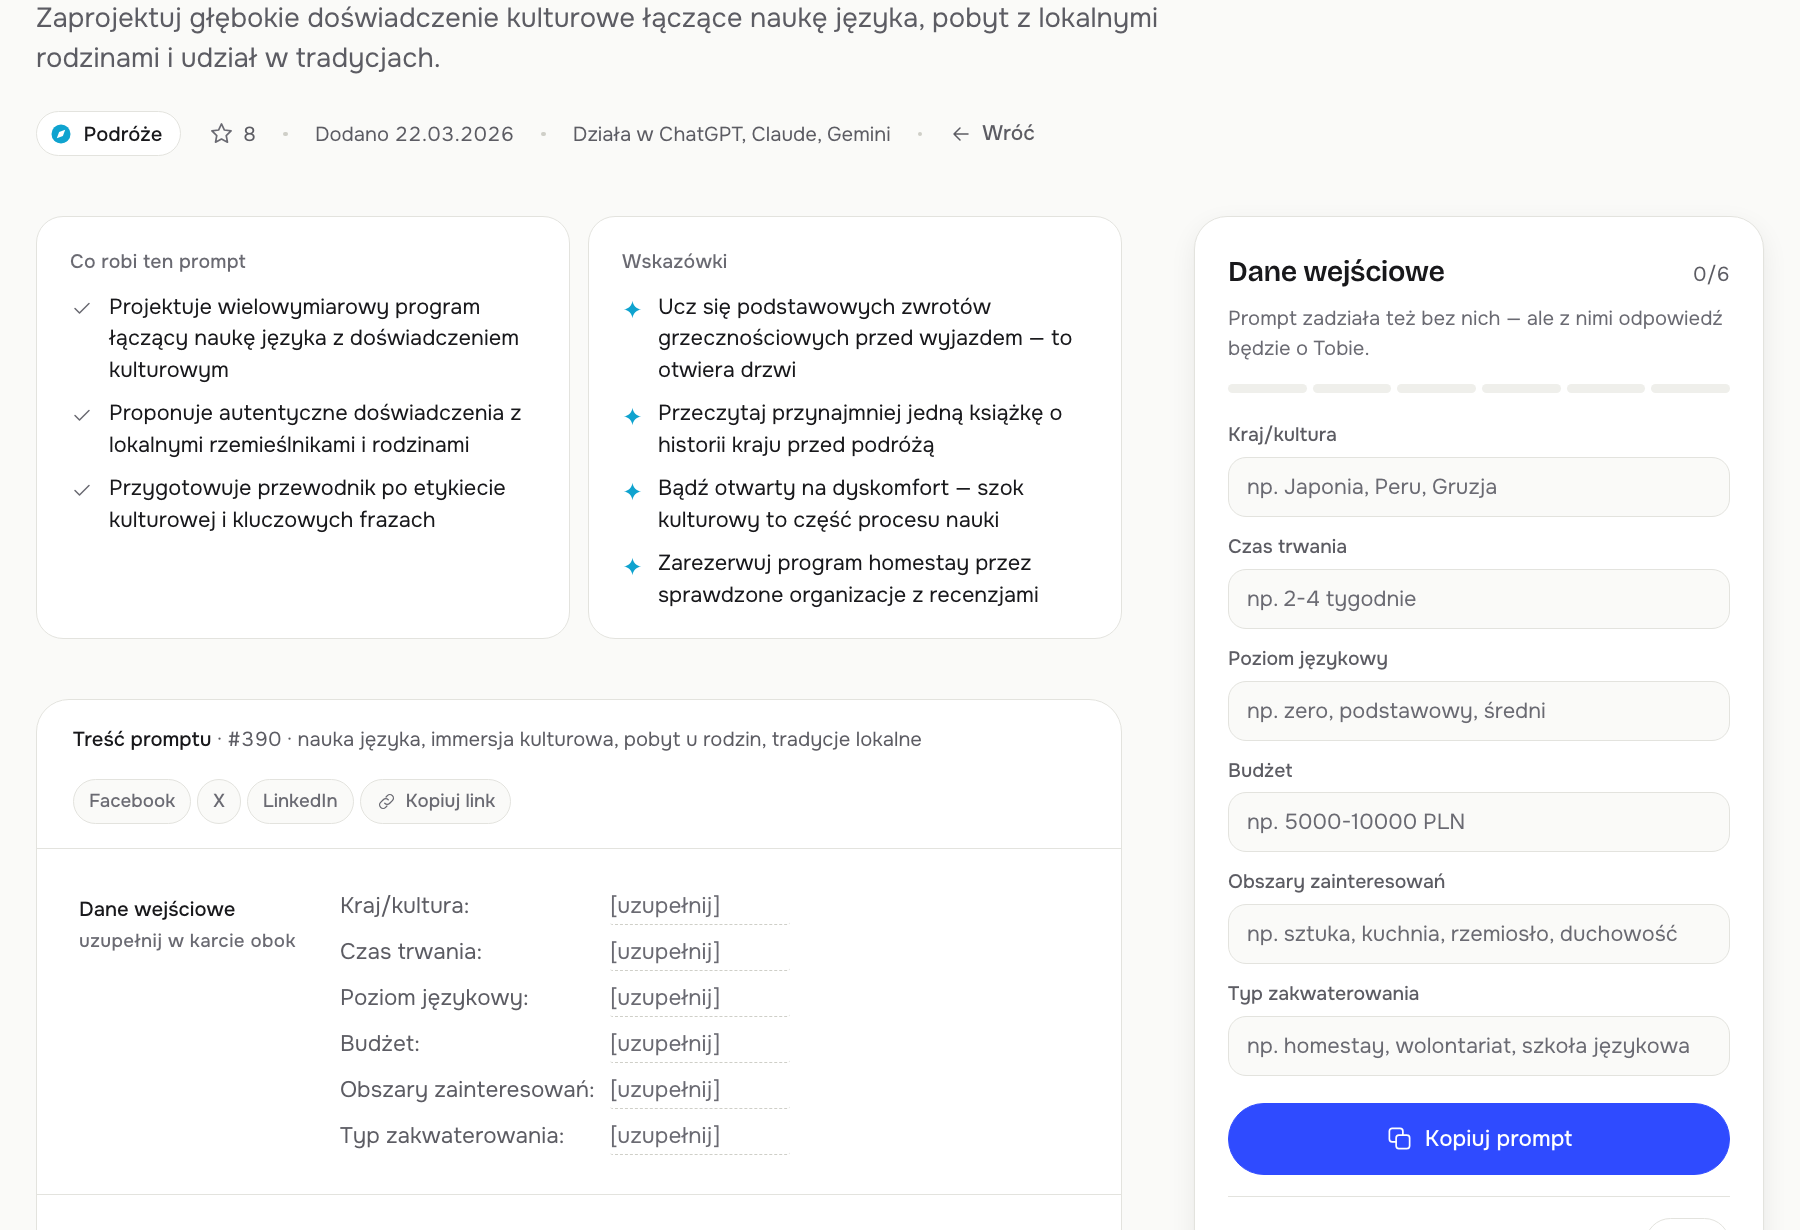Click the checkmark beside Proponuje autentyczne doświadczenia

pyautogui.click(x=82, y=414)
